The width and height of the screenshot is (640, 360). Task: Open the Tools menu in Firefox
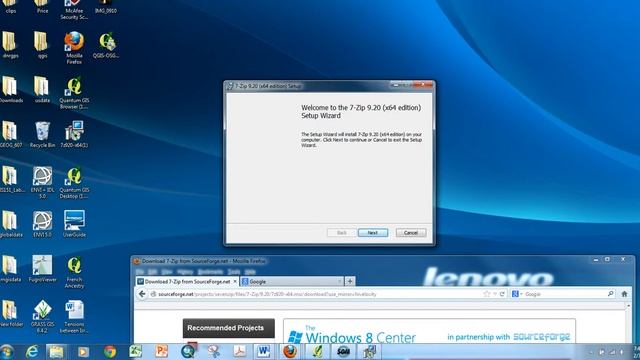click(x=234, y=272)
